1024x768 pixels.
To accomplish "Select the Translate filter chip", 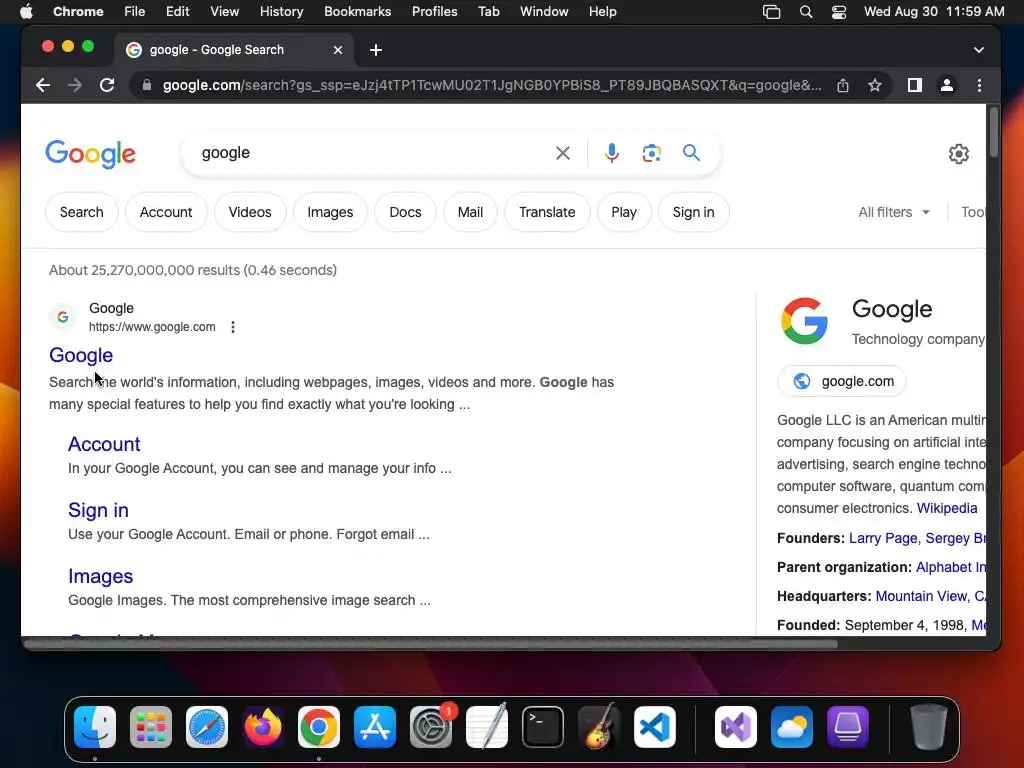I will pyautogui.click(x=547, y=212).
